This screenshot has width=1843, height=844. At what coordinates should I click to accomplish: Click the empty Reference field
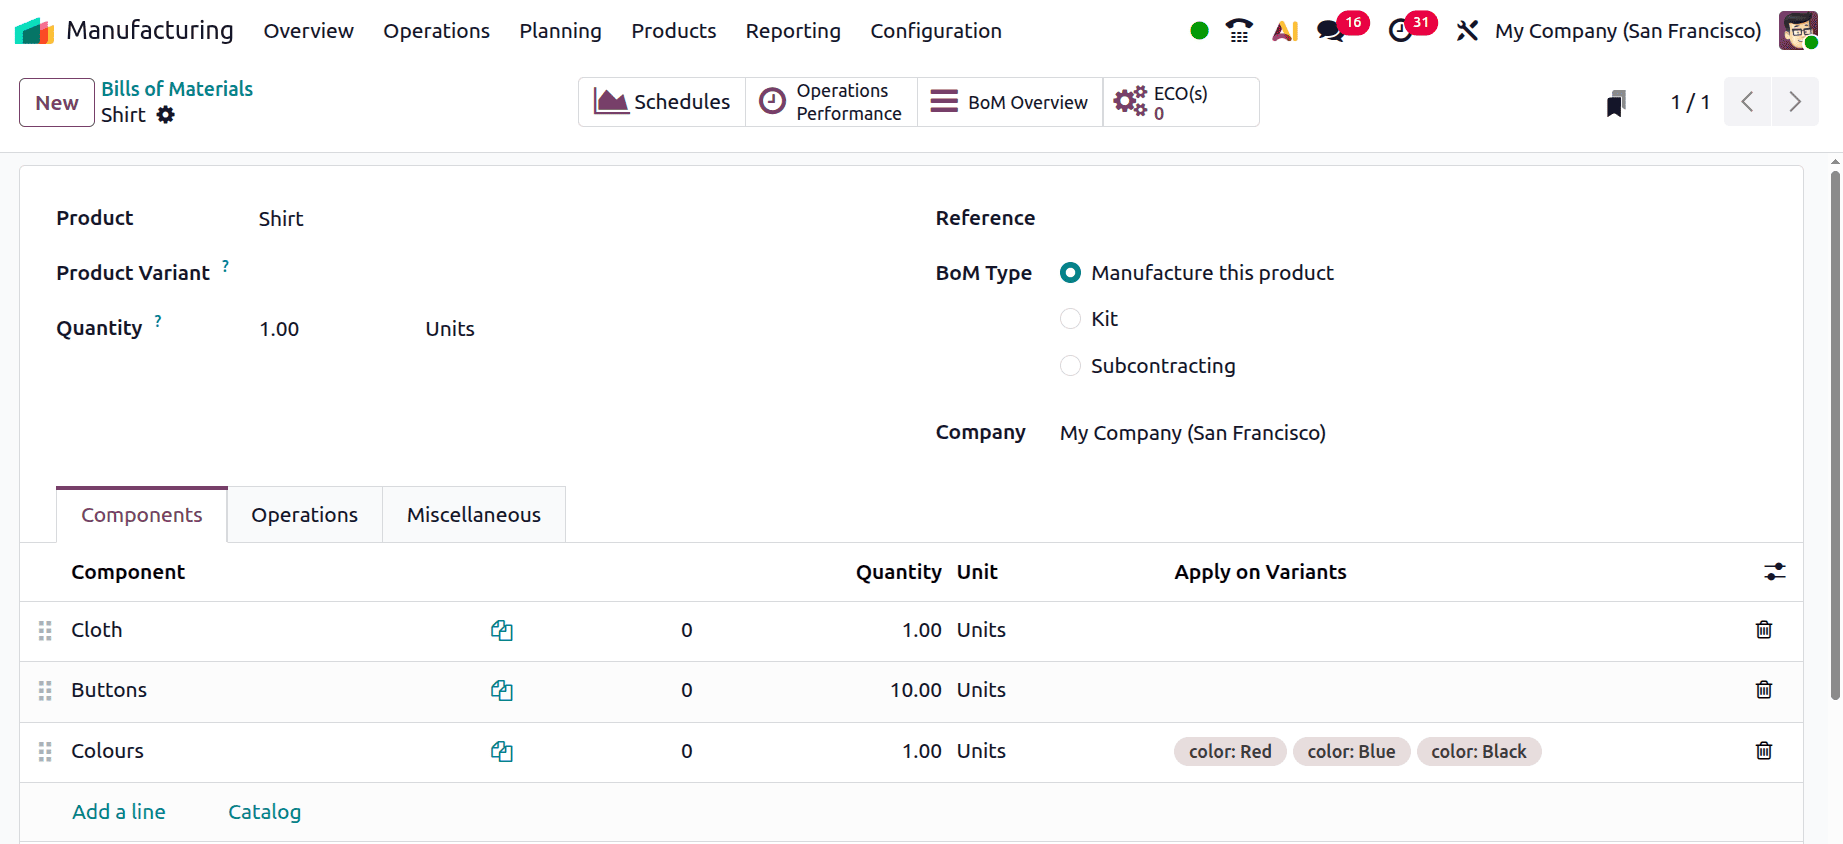coord(1412,218)
